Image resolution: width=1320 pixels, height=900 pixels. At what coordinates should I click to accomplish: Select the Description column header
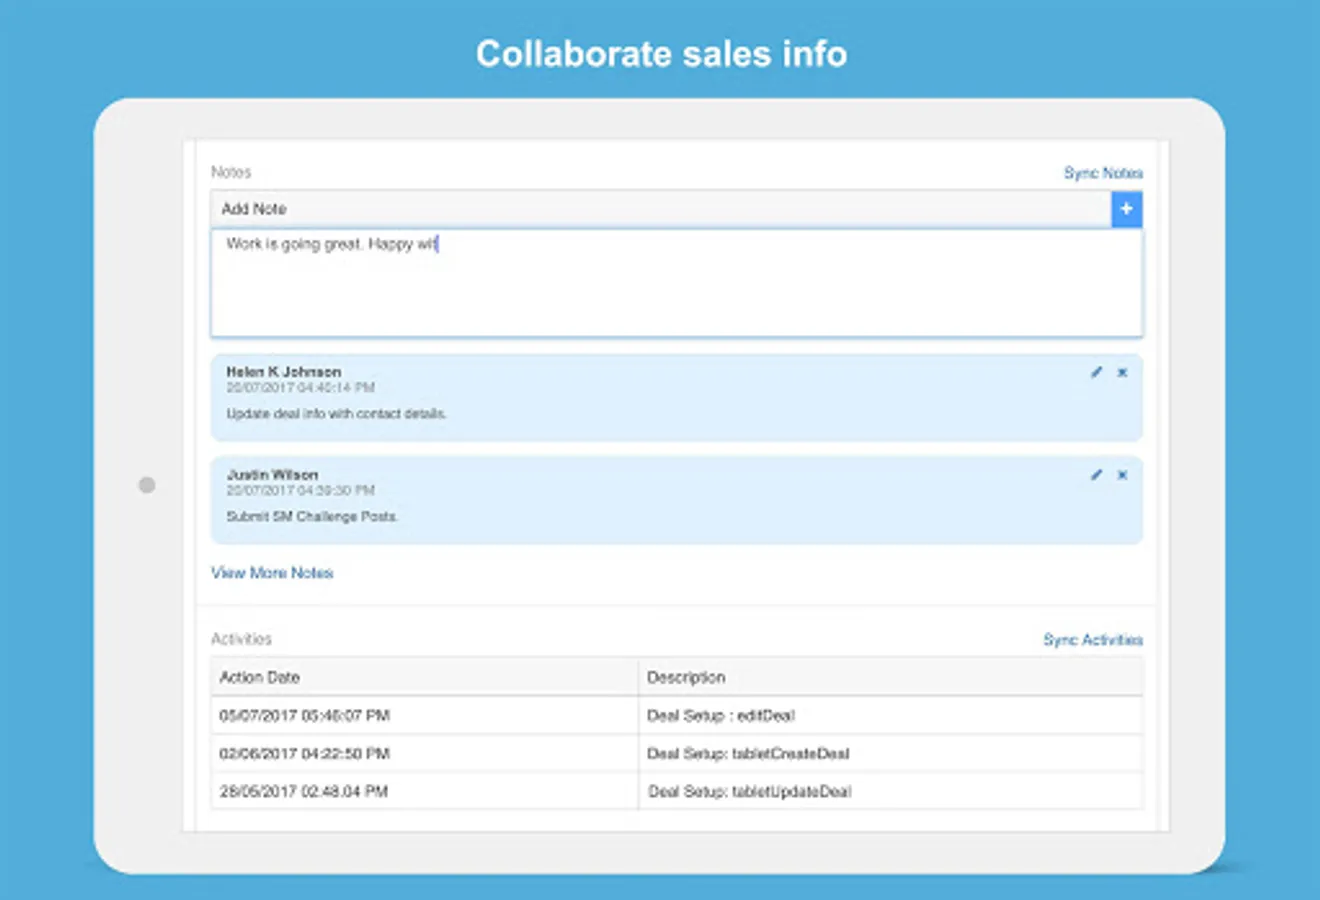point(686,678)
